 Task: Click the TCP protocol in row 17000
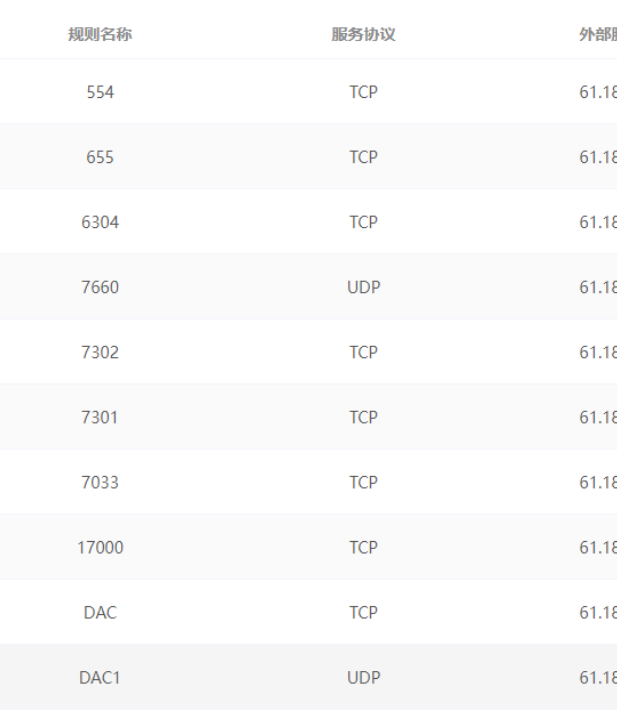point(363,547)
